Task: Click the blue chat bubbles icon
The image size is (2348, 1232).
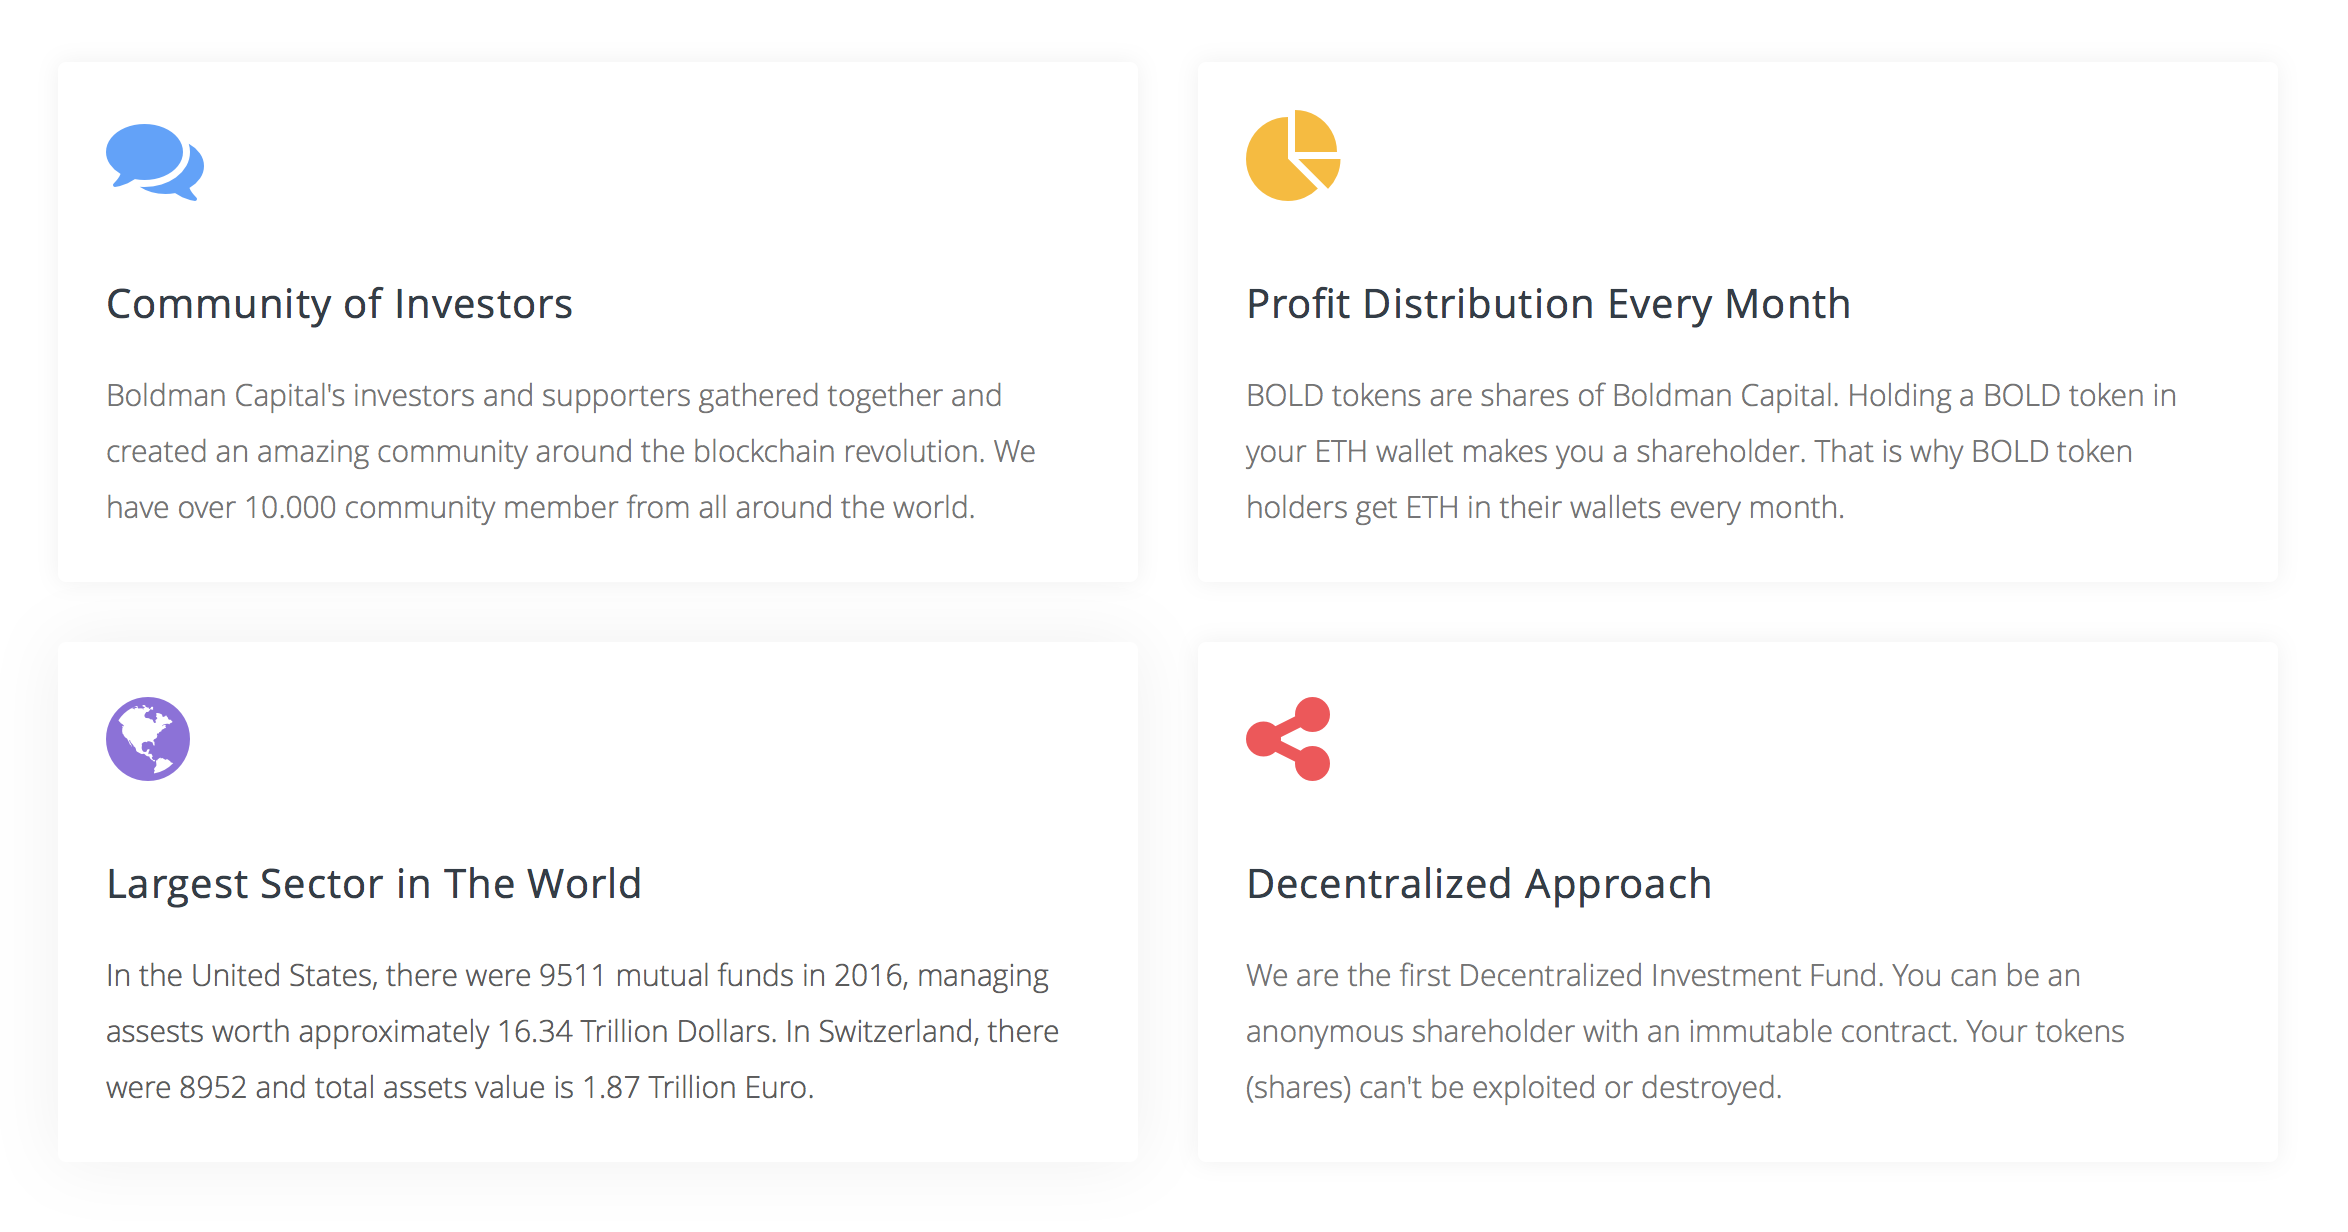Action: [x=155, y=162]
